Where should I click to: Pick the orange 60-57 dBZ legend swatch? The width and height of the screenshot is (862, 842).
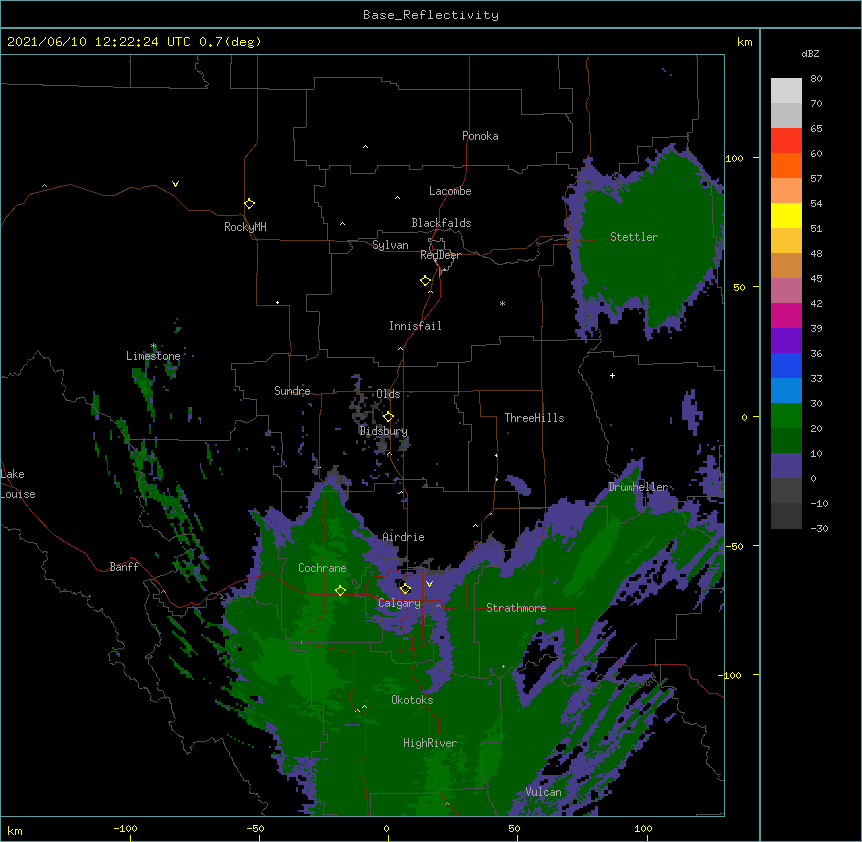coord(786,165)
